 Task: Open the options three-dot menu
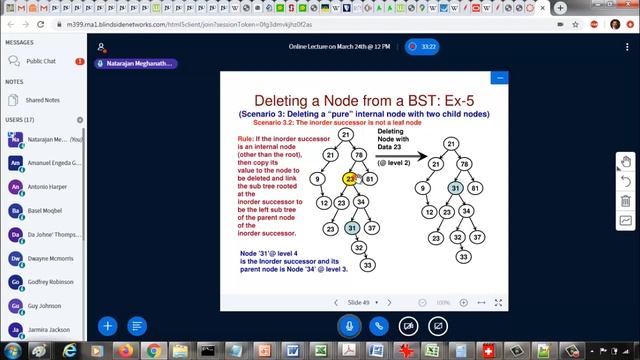627,47
